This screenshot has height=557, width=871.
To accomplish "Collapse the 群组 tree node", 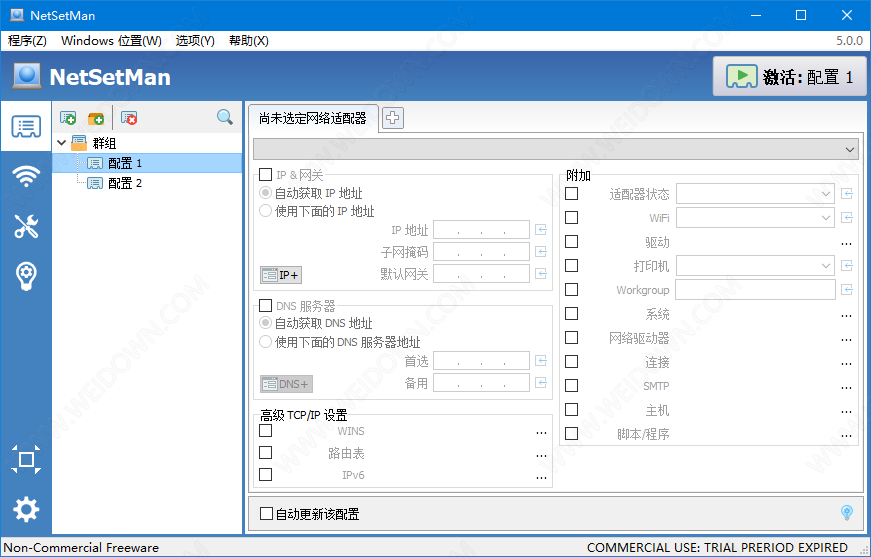I will pos(62,143).
